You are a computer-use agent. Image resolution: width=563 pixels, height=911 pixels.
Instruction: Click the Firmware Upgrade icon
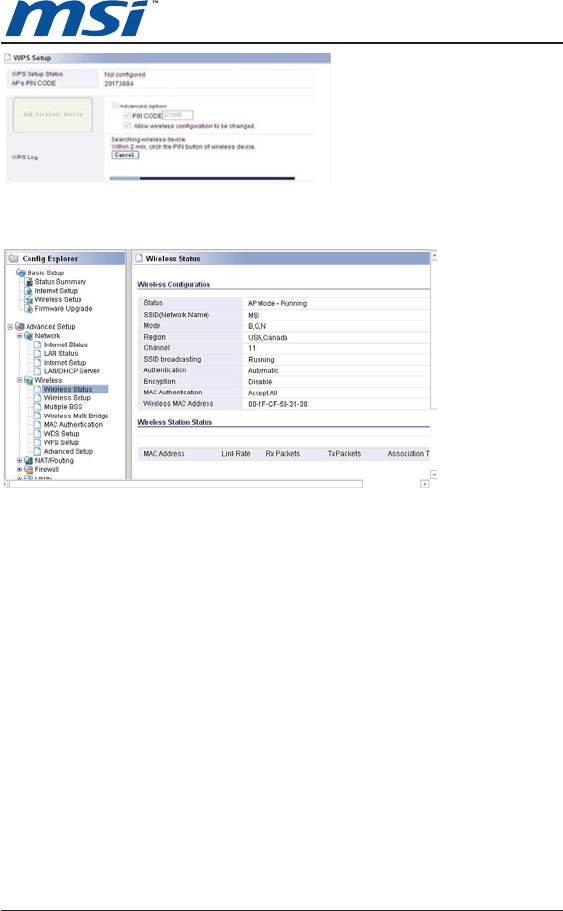[x=28, y=309]
